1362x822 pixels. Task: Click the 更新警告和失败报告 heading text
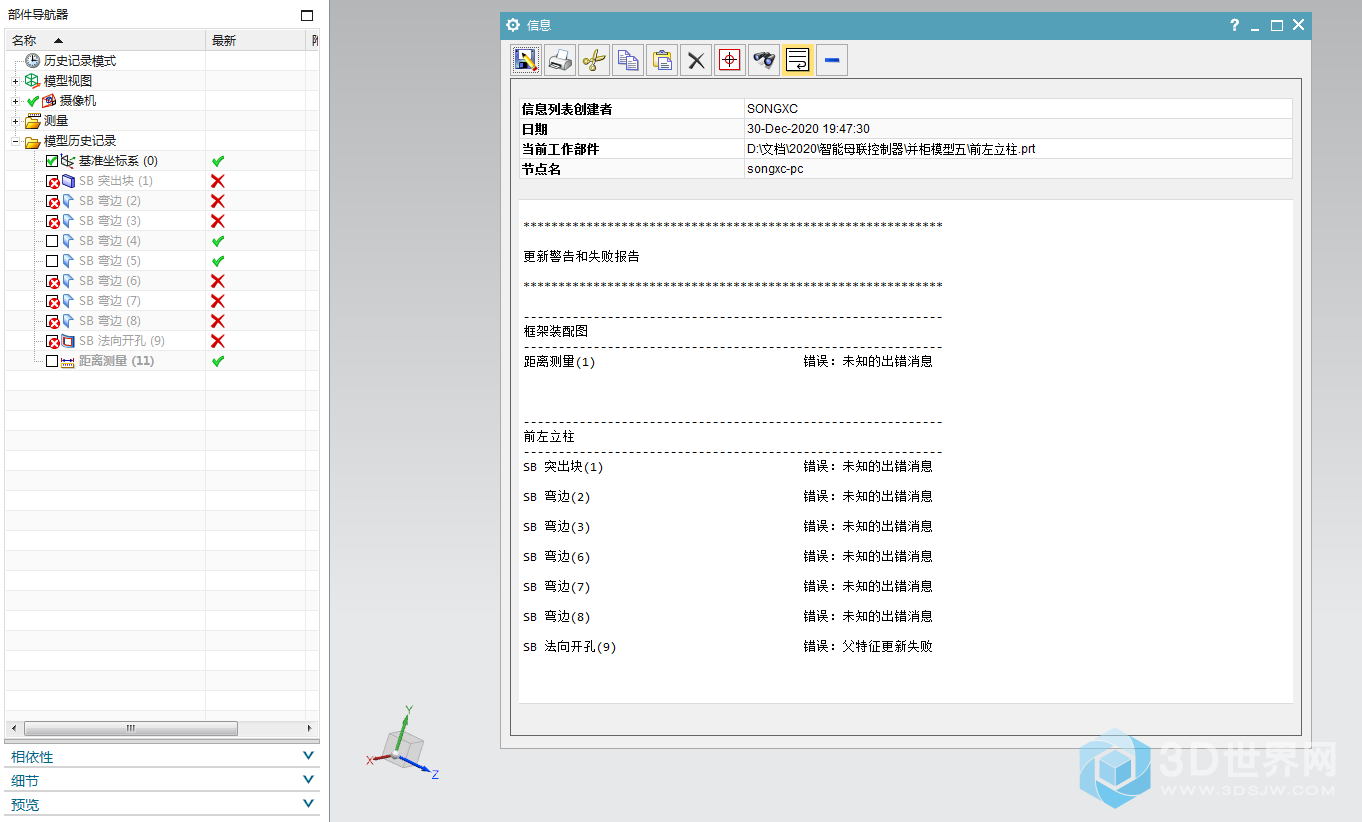(581, 256)
